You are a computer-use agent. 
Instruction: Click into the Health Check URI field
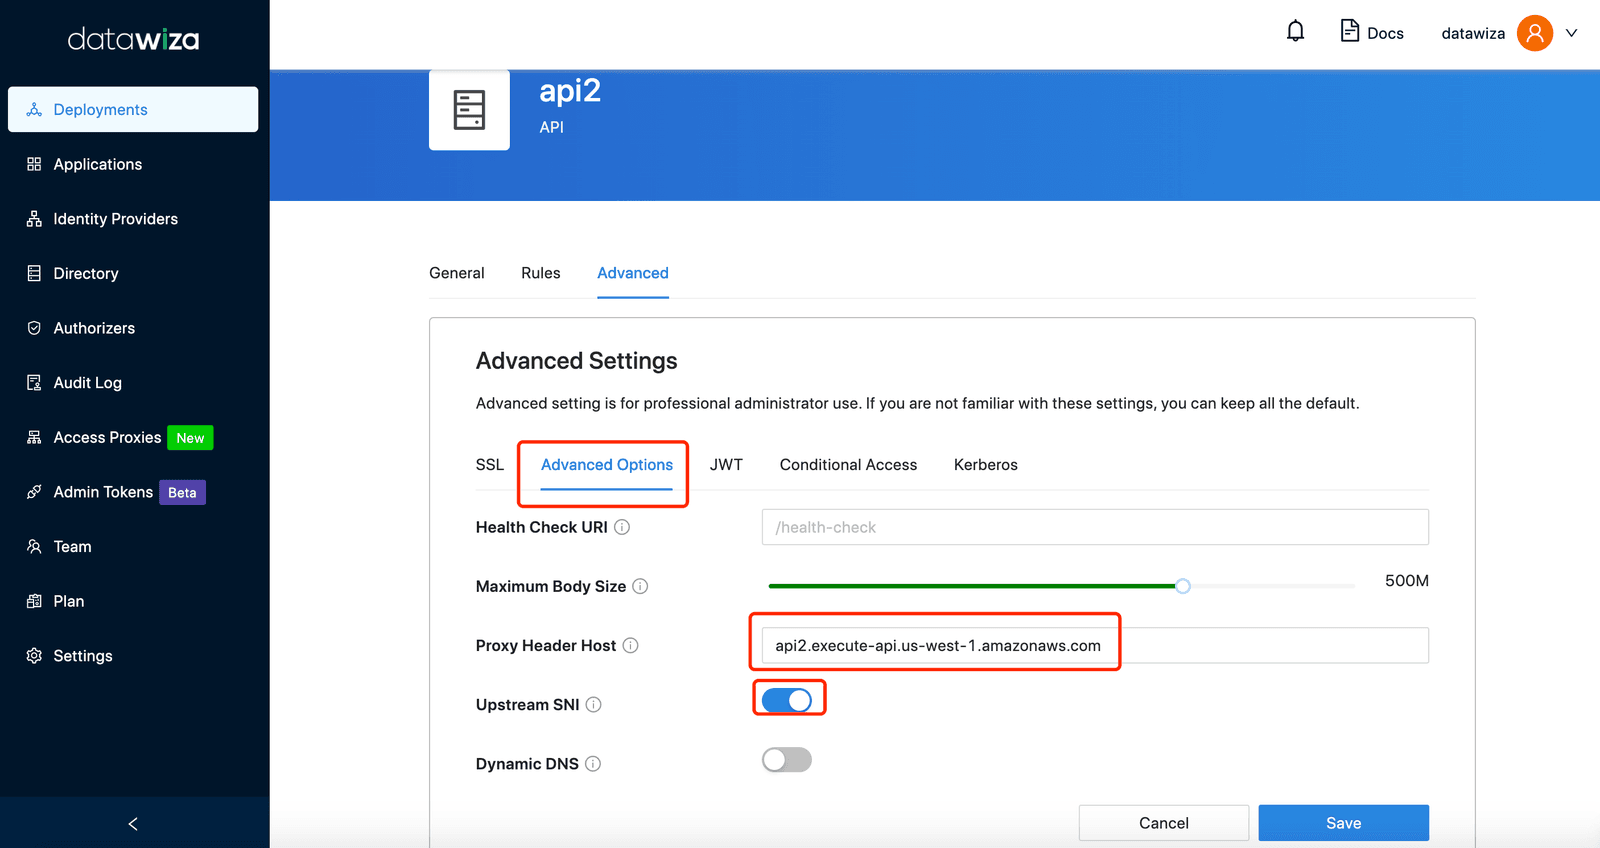(1095, 527)
